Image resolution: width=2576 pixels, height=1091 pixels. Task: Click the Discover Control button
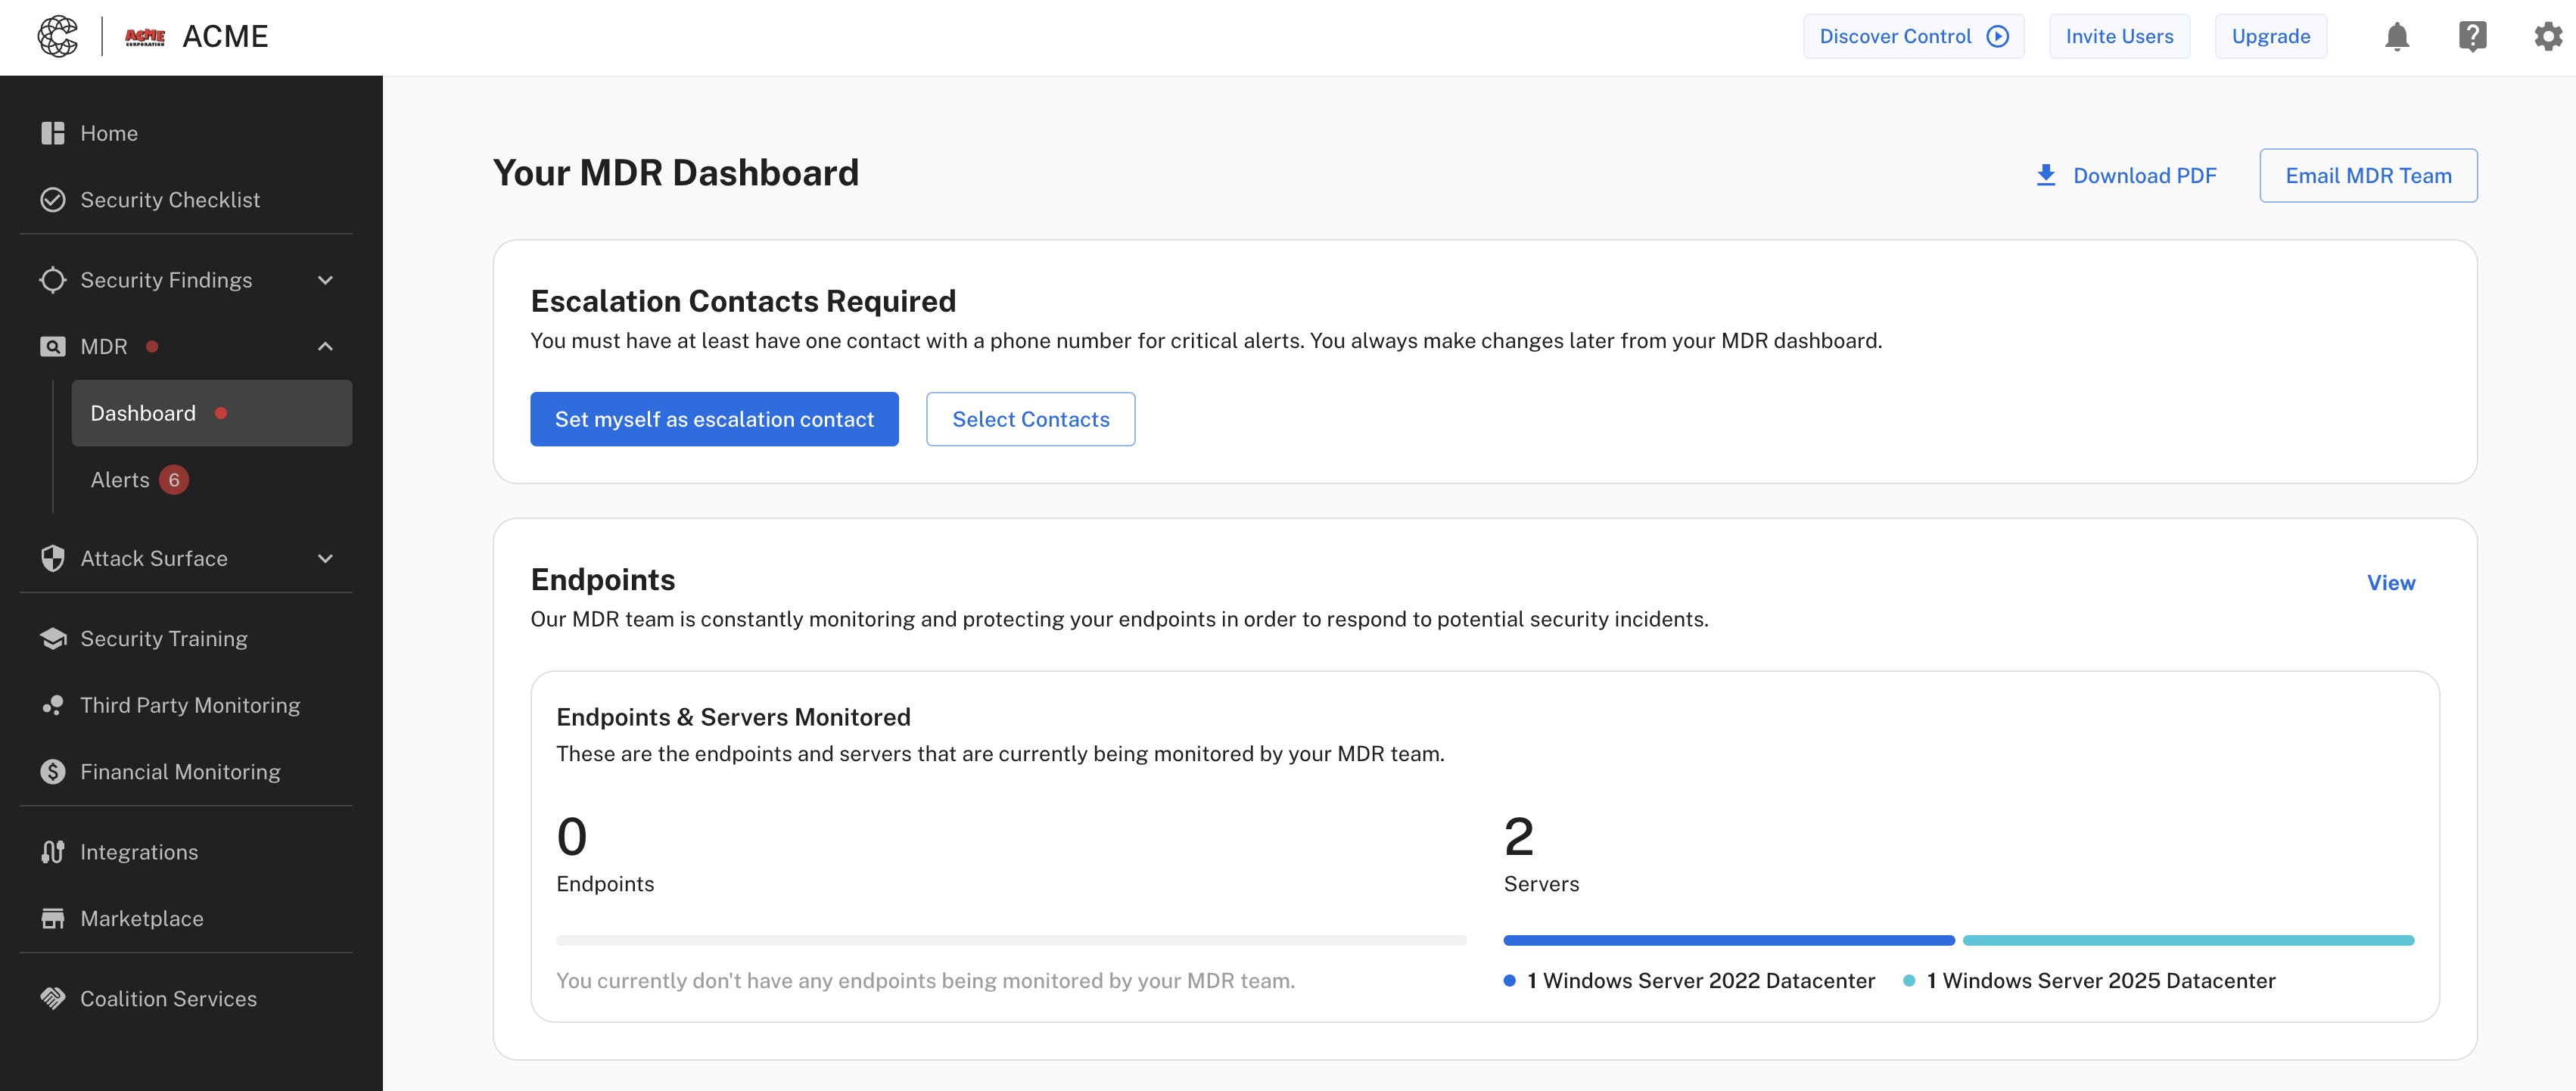click(x=1913, y=37)
